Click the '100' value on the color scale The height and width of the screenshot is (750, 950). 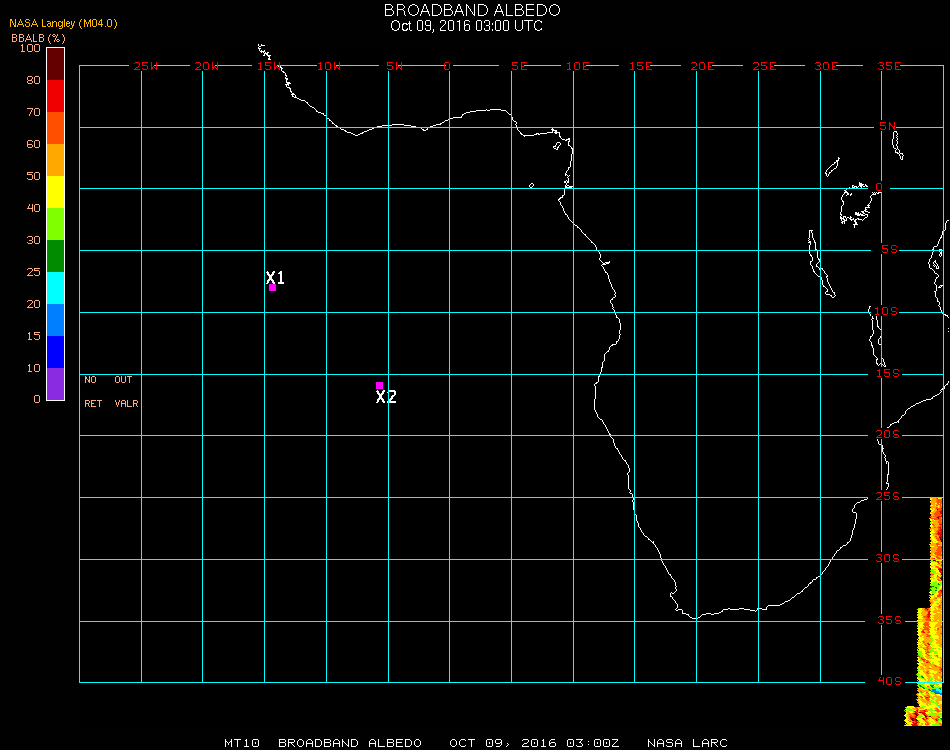click(x=30, y=48)
